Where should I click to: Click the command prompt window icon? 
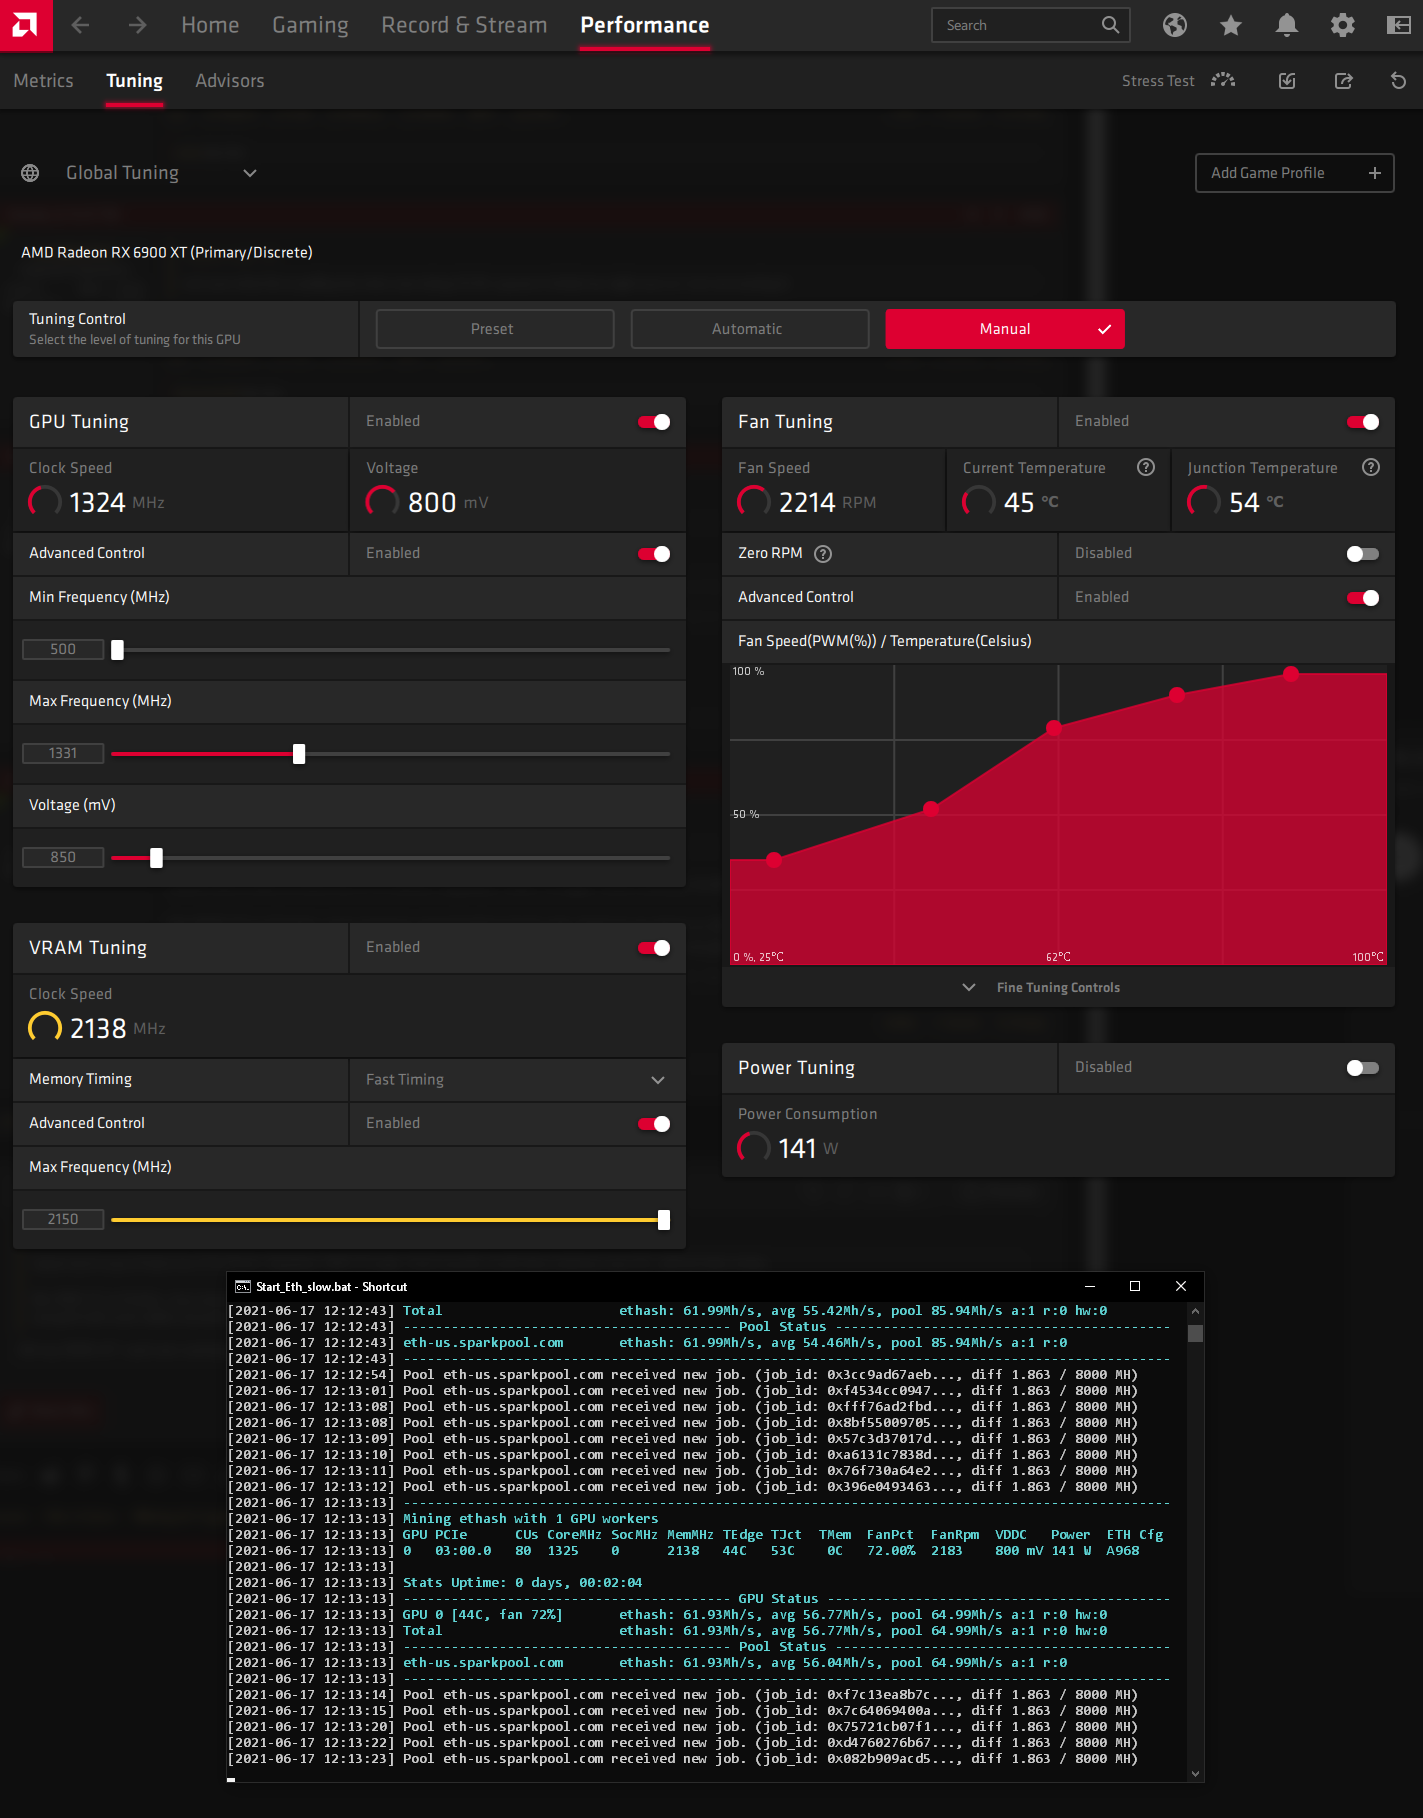(243, 1287)
